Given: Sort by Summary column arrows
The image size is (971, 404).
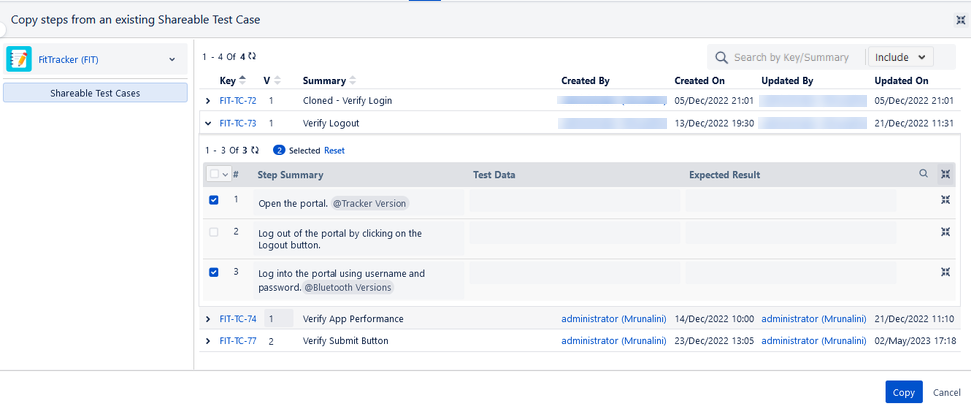Looking at the screenshot, I should (x=353, y=81).
